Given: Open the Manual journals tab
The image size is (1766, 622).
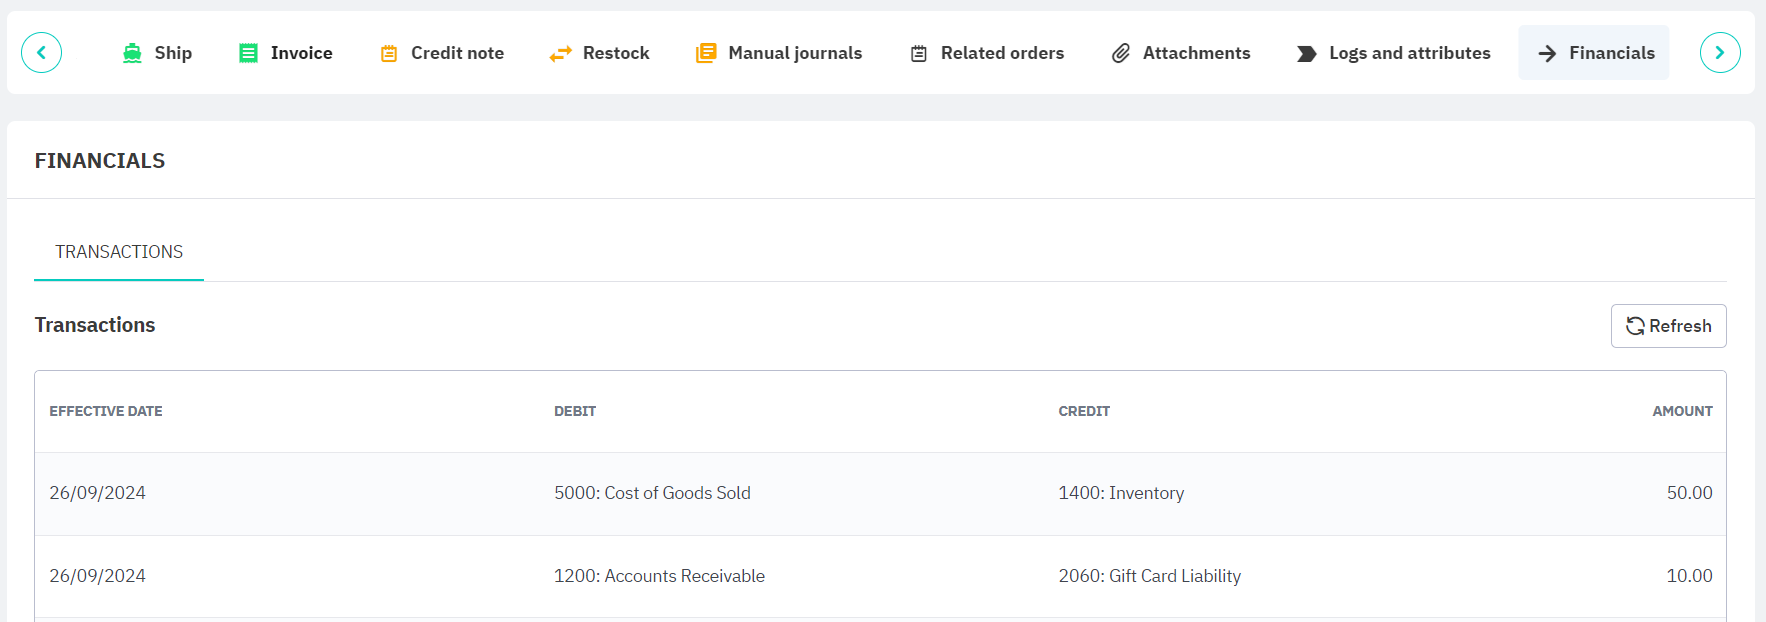Looking at the screenshot, I should (x=794, y=54).
